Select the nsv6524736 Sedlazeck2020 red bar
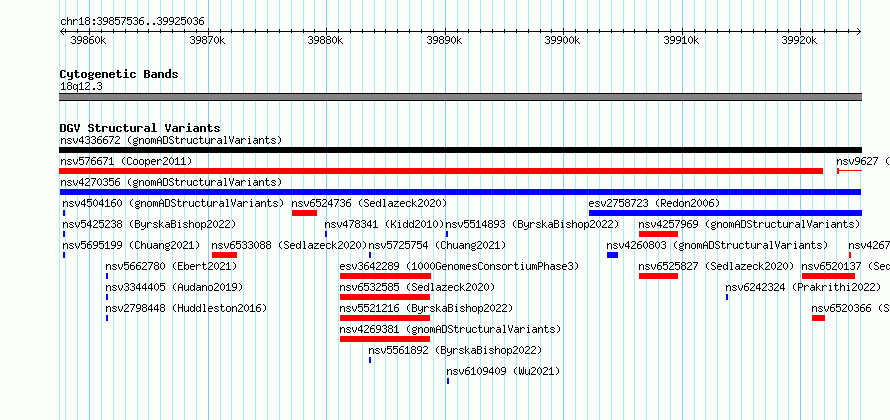Viewport: 890px width, 420px height. 304,213
